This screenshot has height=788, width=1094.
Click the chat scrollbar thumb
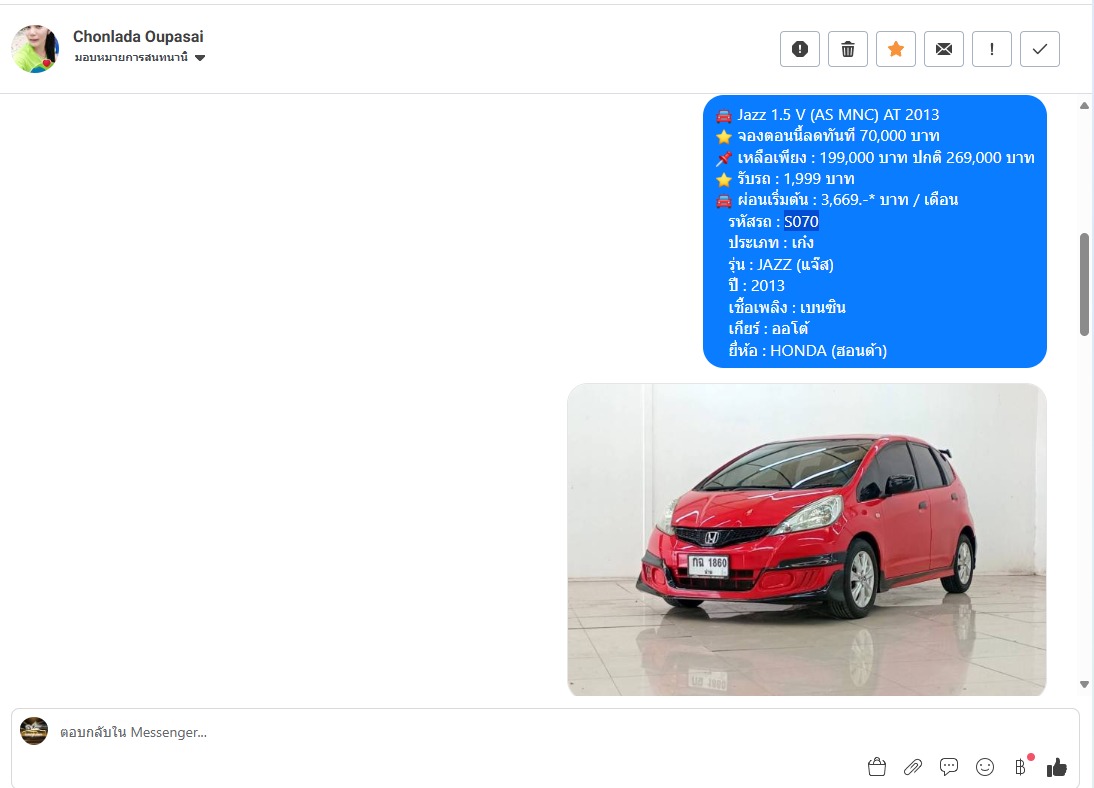[x=1084, y=284]
